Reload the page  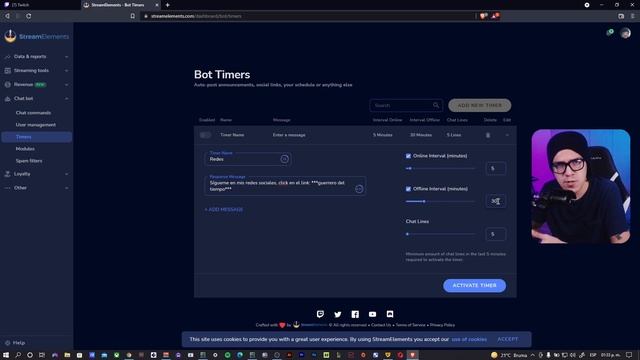tap(29, 16)
